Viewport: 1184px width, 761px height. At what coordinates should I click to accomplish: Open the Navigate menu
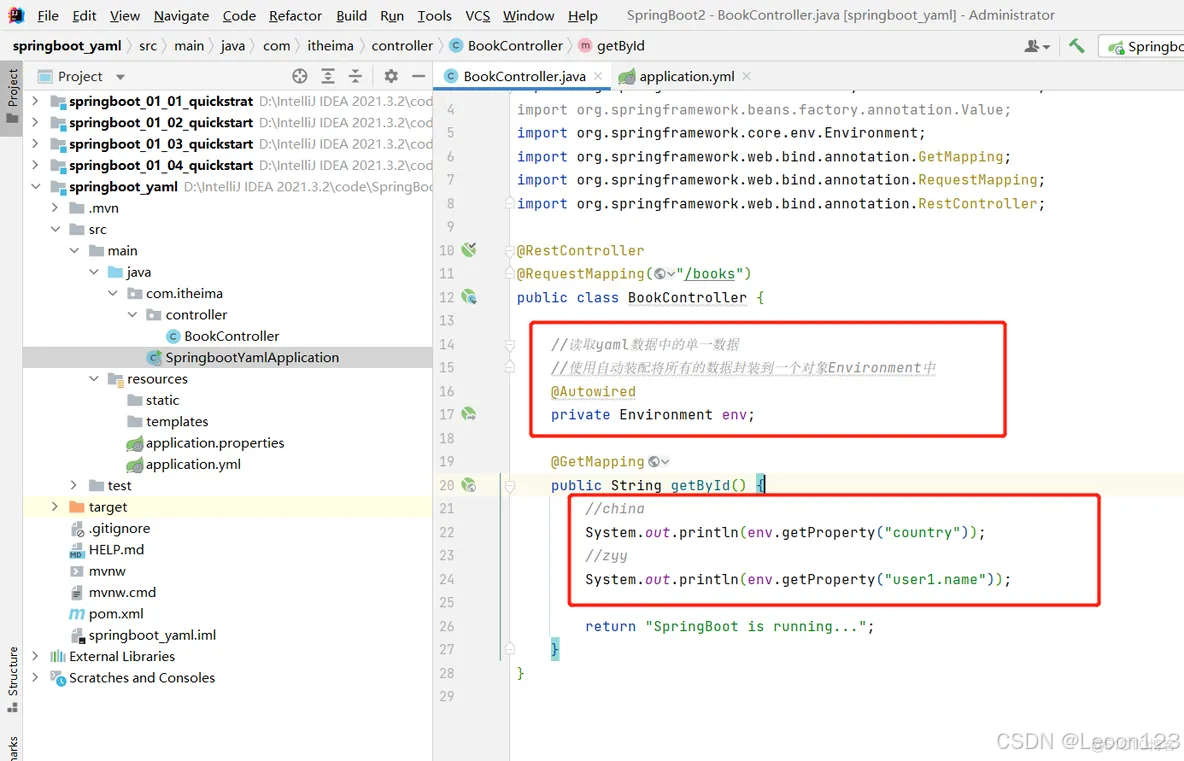click(181, 16)
